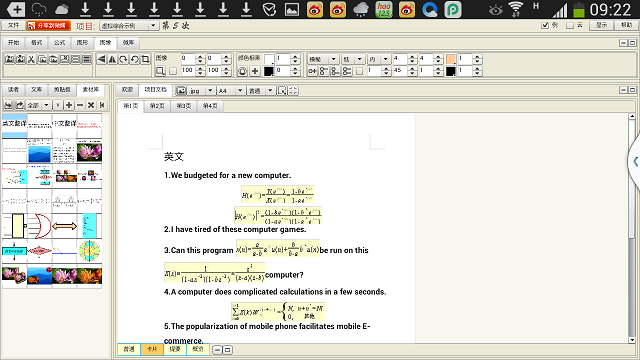Select the crop tool icon
The image size is (640, 360).
145,59
